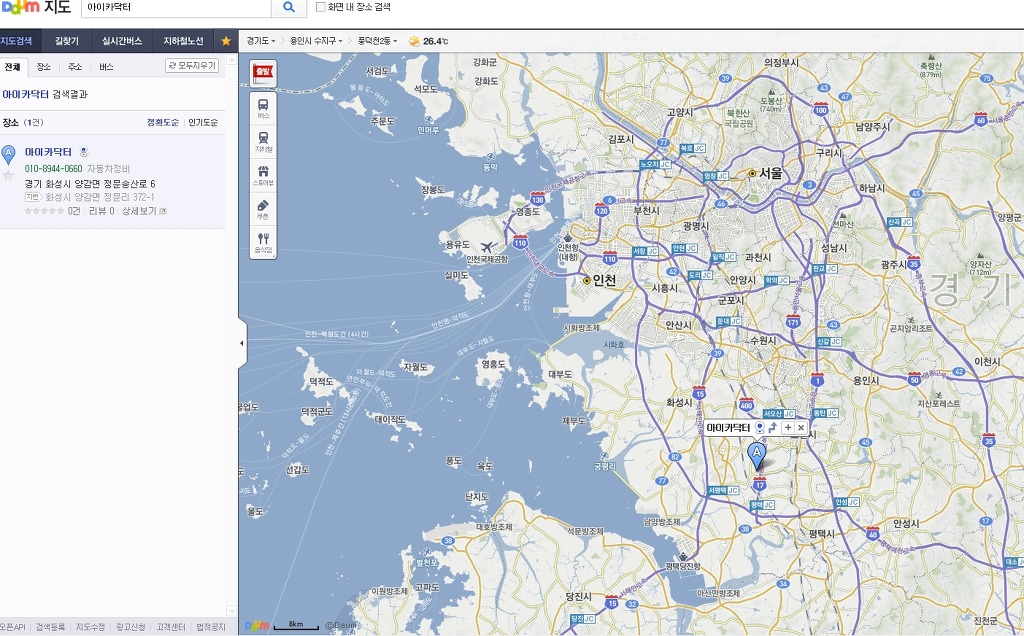Open roadview from the map popup

coord(760,428)
